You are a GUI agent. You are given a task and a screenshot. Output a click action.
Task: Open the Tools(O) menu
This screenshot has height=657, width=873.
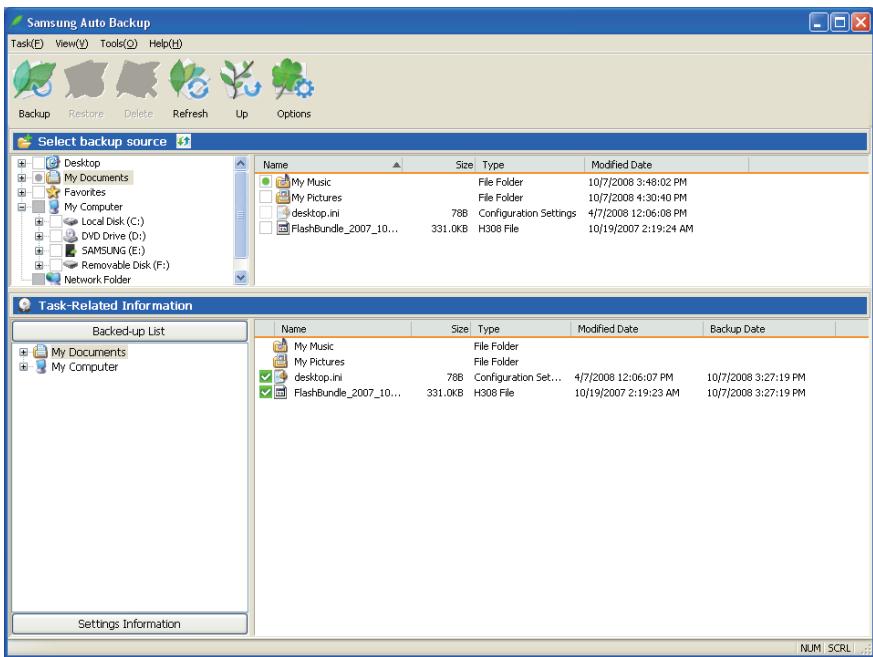[118, 43]
